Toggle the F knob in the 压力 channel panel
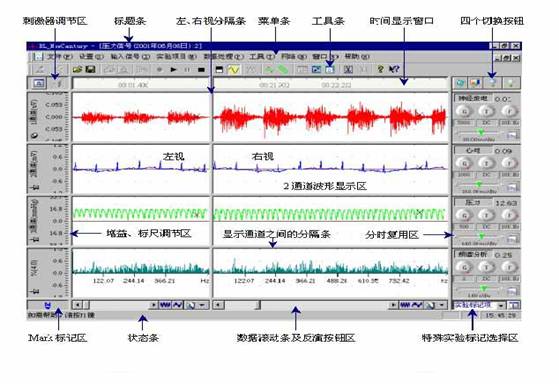 pyautogui.click(x=509, y=215)
